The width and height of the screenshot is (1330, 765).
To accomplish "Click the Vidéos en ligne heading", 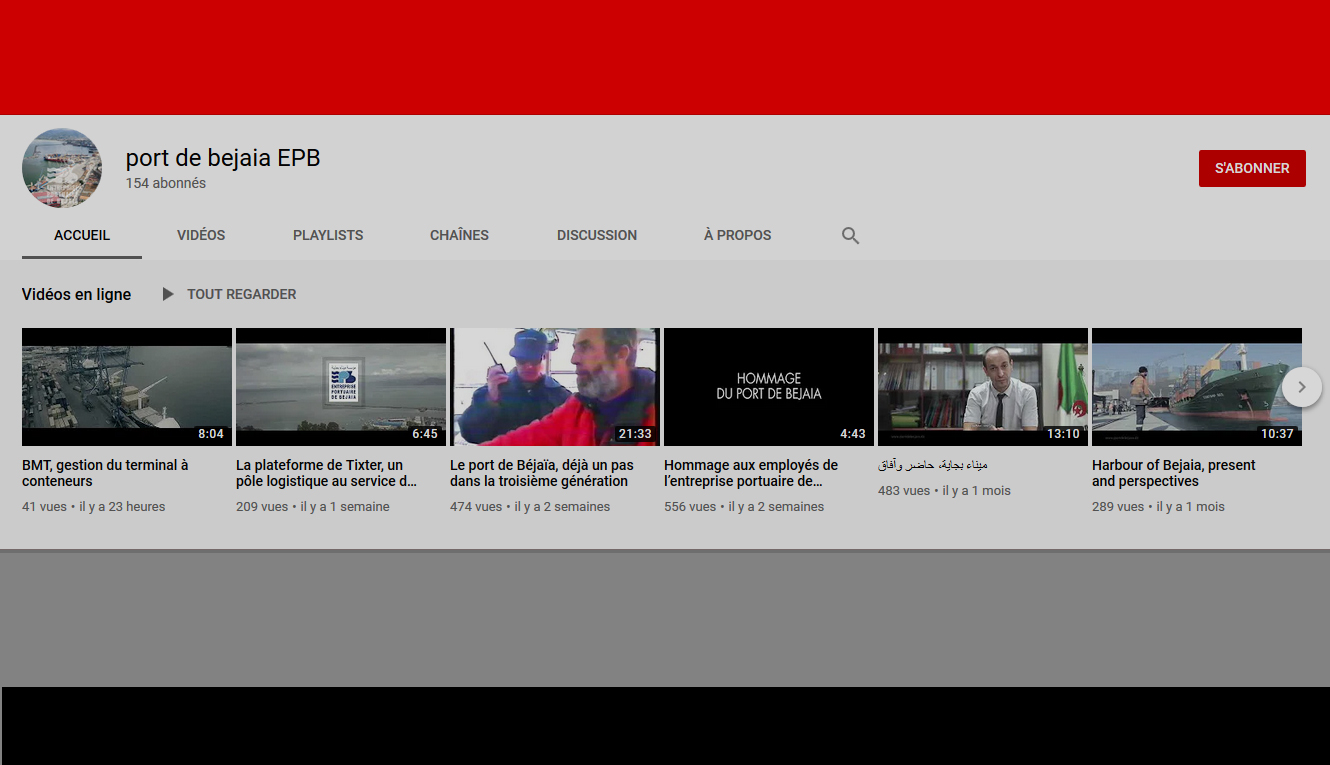I will coord(77,294).
